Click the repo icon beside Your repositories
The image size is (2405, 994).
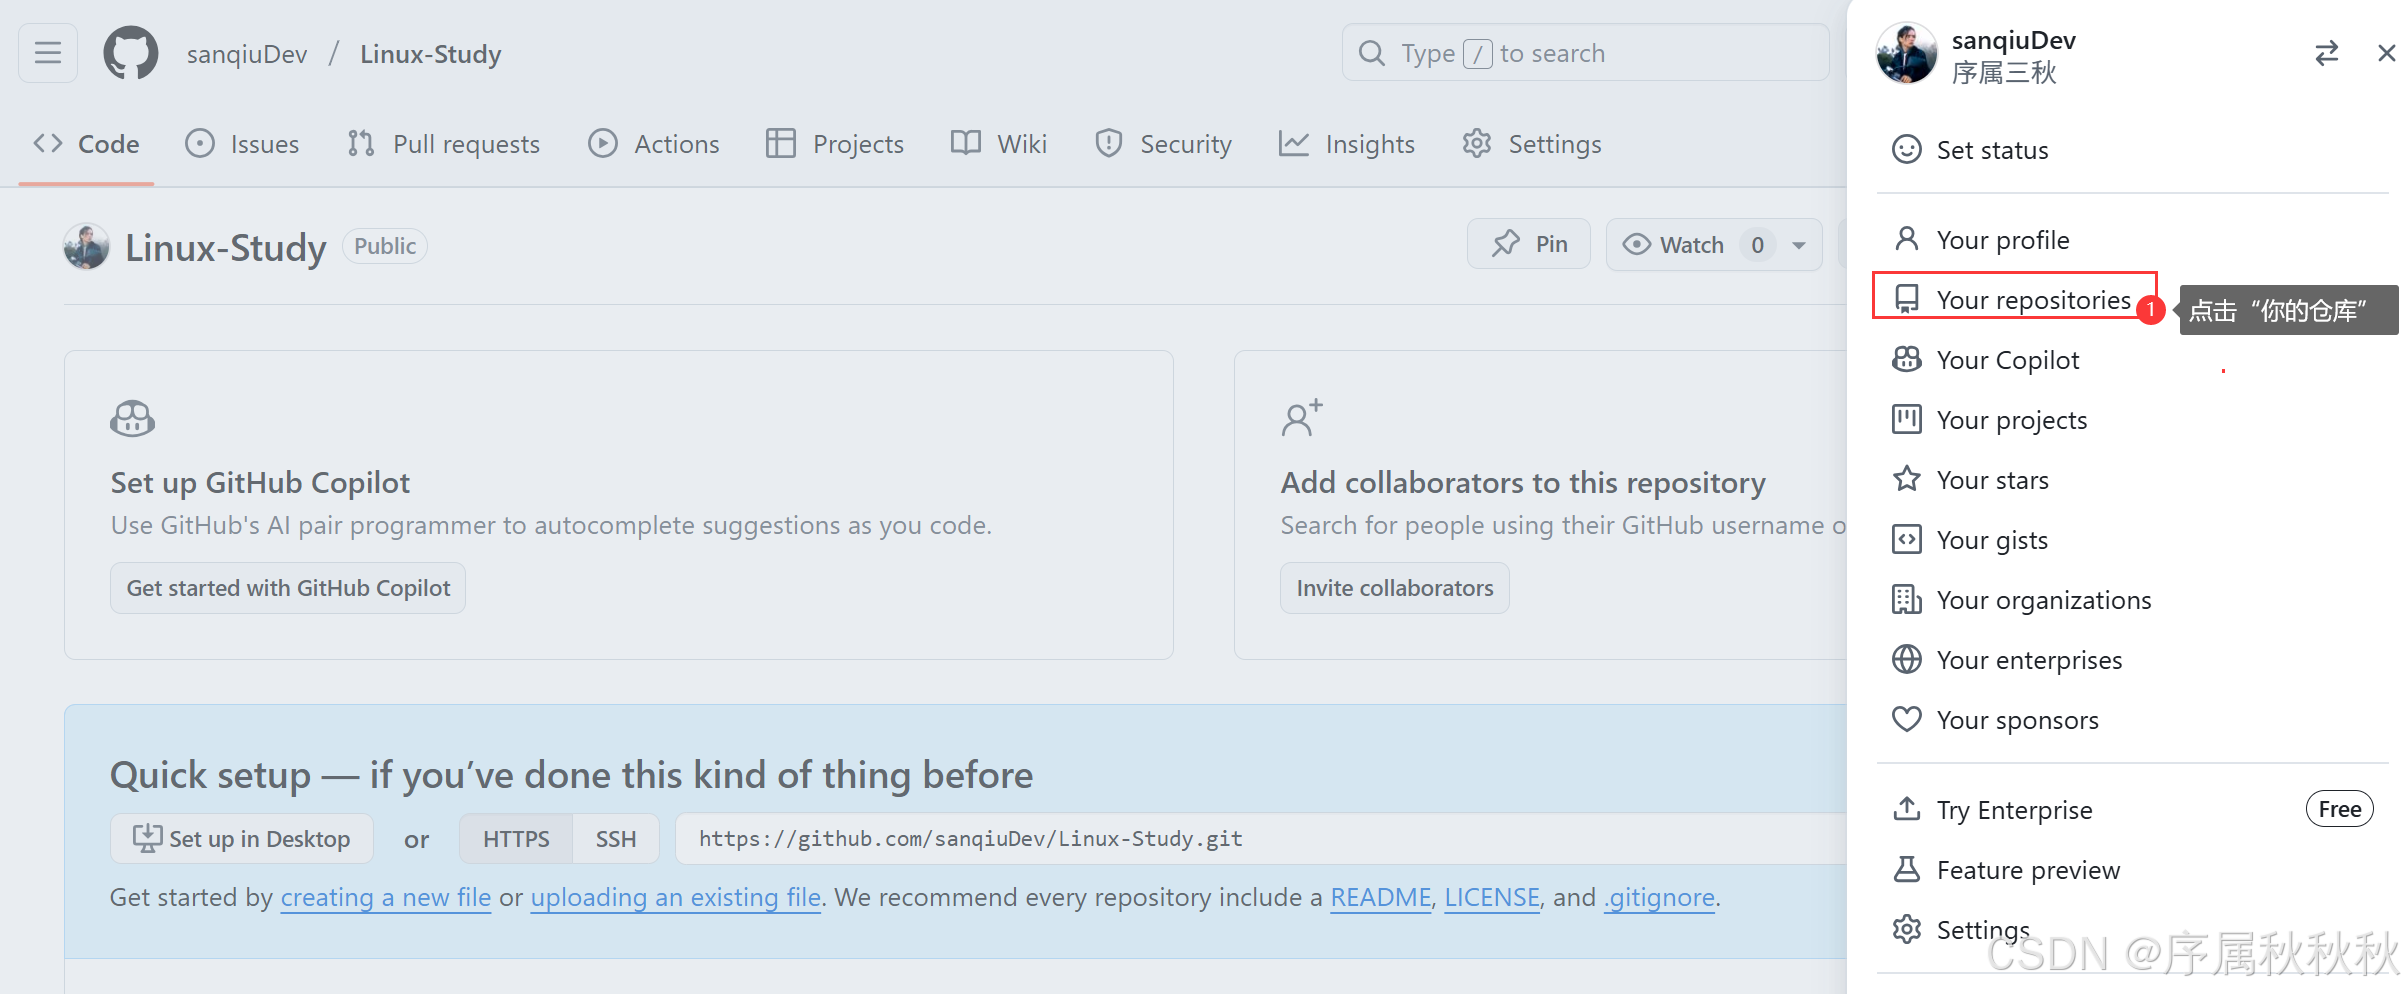coord(1906,299)
